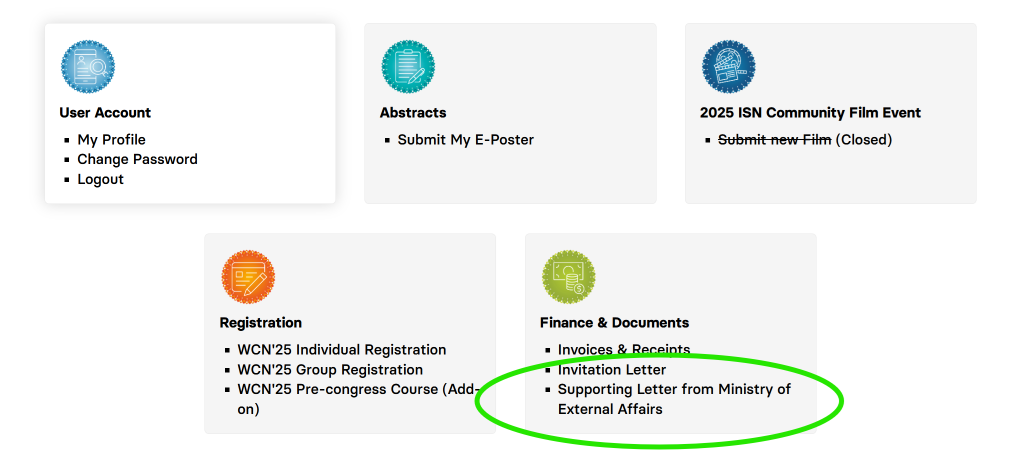Select Change Password
Viewport: 1024px width, 454px height.
137,160
